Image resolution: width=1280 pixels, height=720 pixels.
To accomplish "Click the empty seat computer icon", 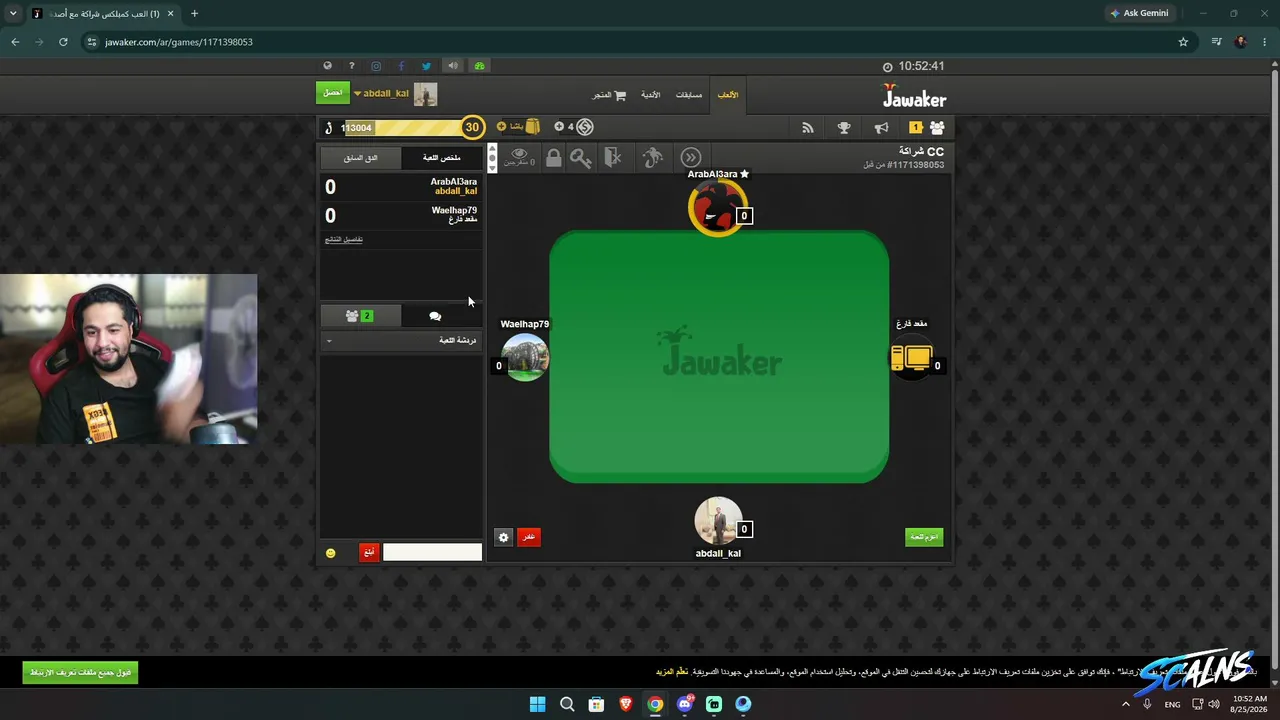I will click(911, 358).
